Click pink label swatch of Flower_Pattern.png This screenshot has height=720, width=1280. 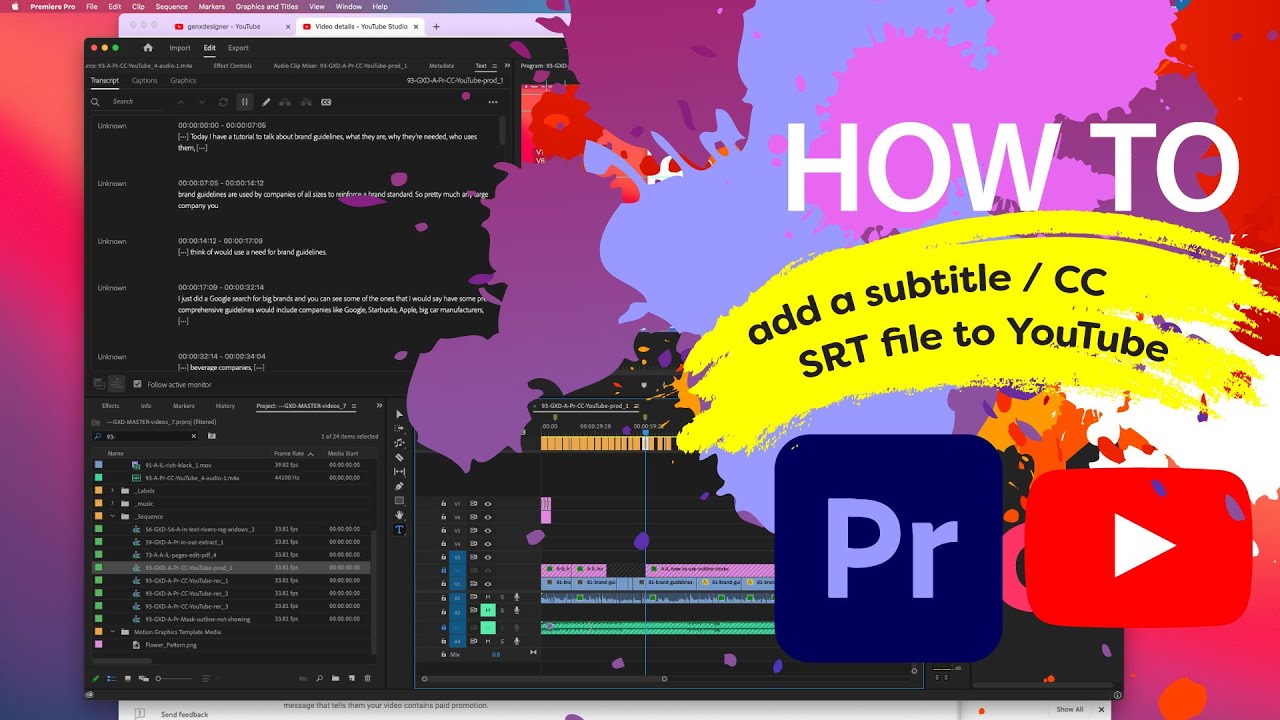pos(98,645)
